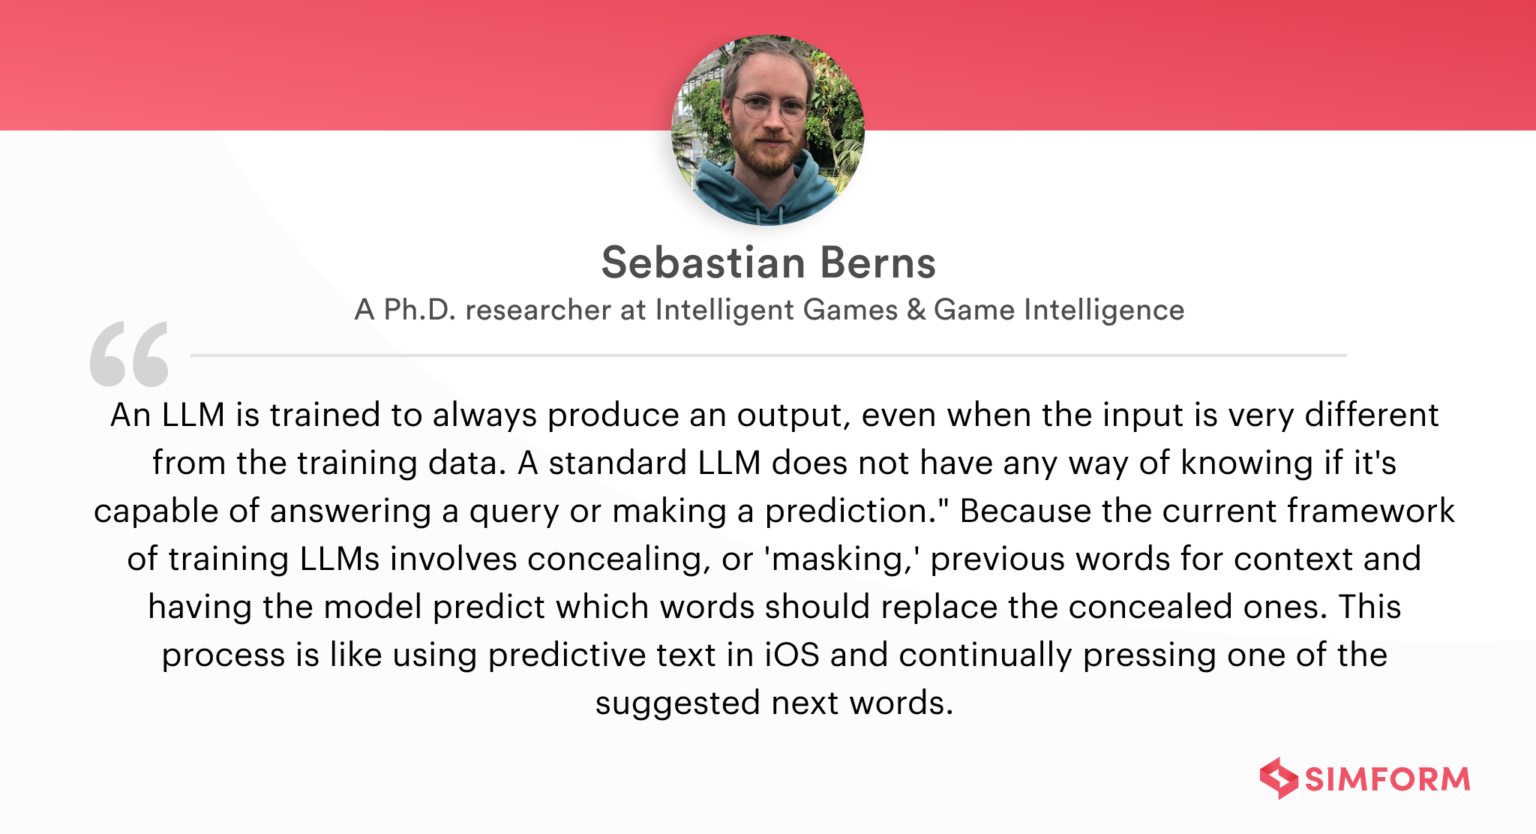The width and height of the screenshot is (1536, 834).
Task: Click the first name "Sebastian" in the heading
Action: [690, 263]
